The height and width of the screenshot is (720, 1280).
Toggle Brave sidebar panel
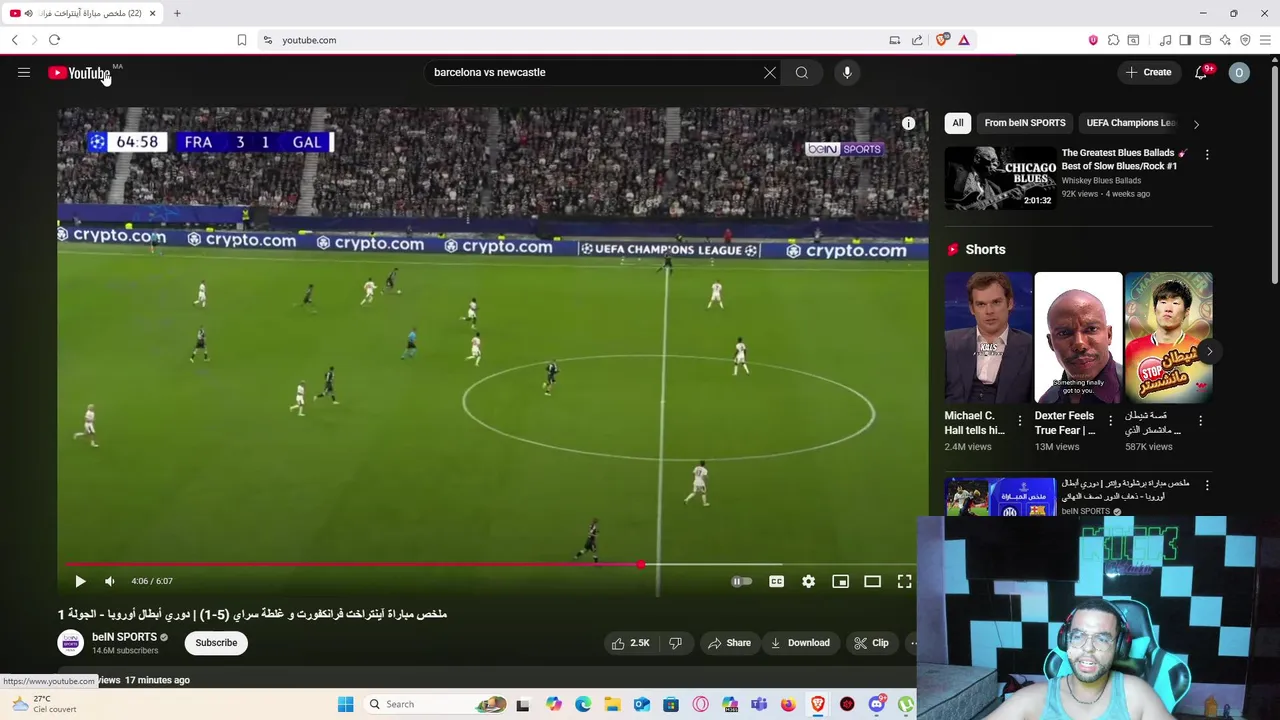click(1185, 40)
